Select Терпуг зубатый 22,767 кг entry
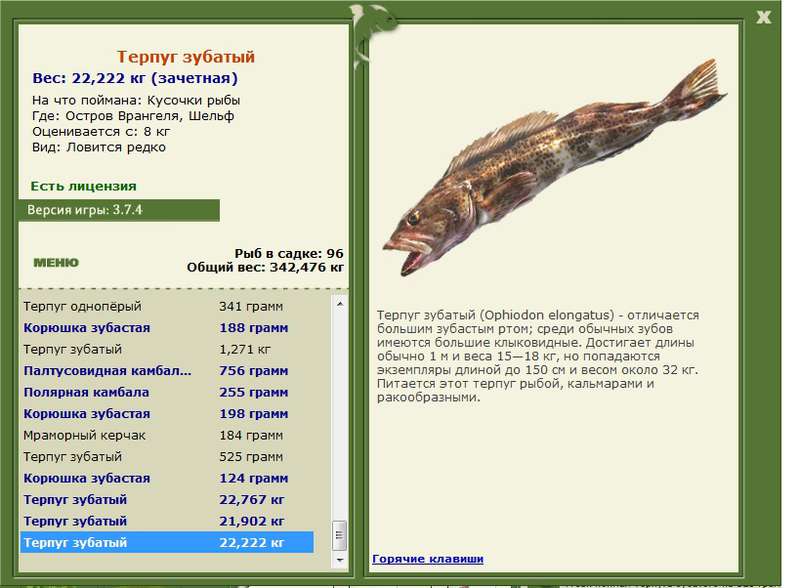The height and width of the screenshot is (588, 800). (167, 500)
